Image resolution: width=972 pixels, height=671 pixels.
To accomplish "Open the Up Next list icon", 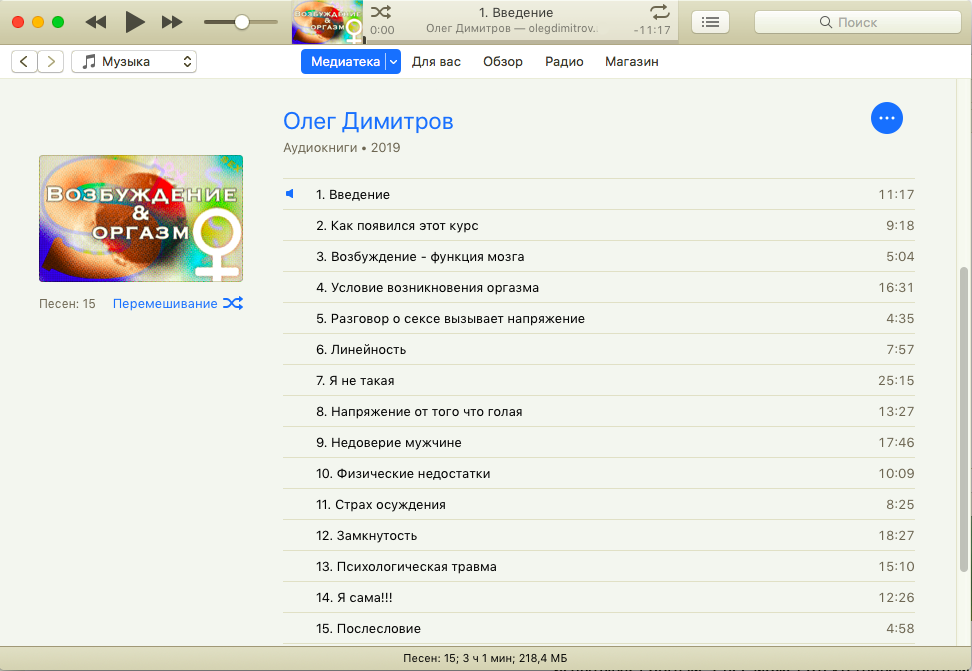I will [710, 22].
